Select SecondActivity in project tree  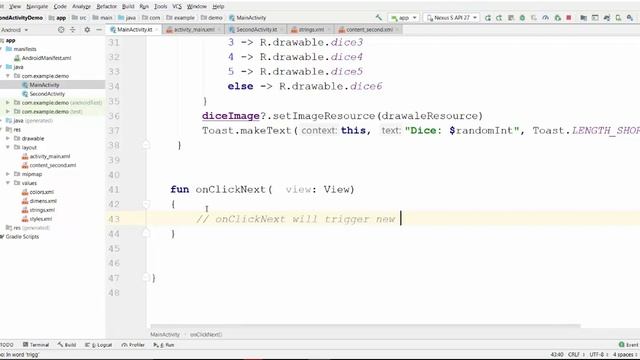[x=43, y=94]
